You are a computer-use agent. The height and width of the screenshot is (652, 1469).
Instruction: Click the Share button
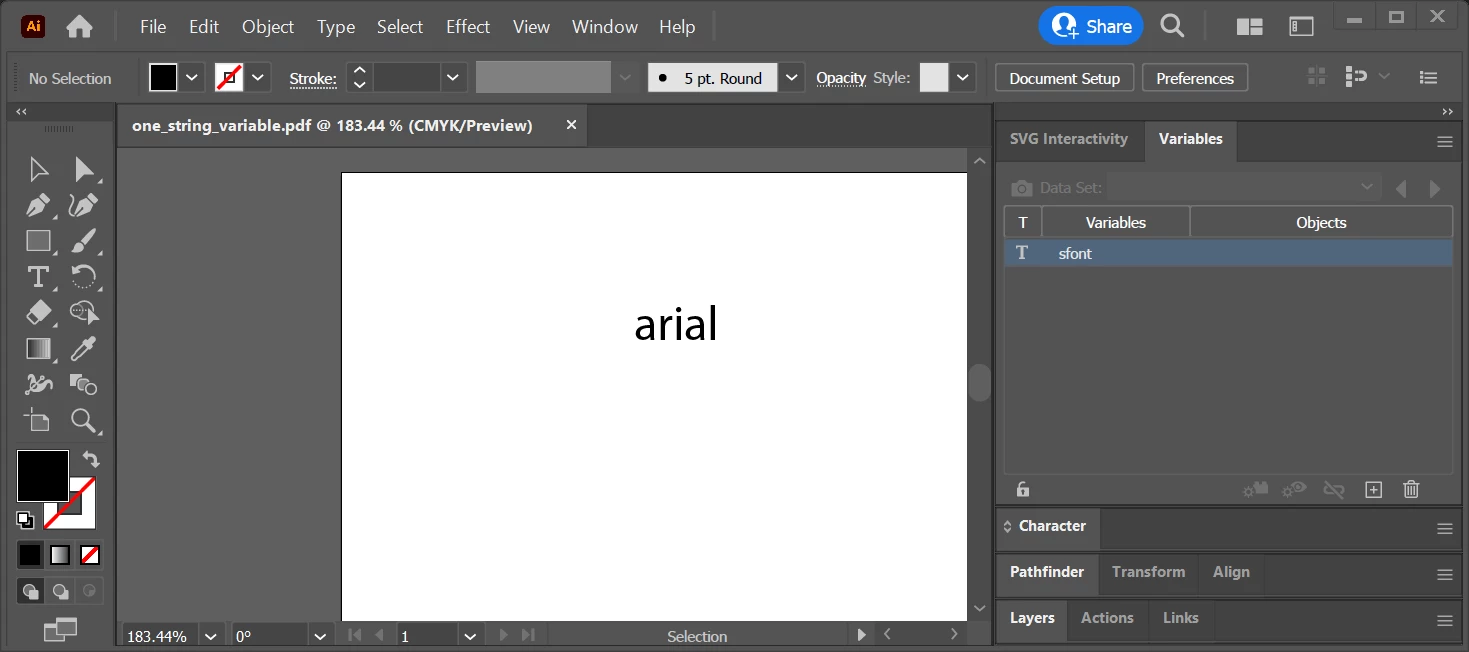point(1091,26)
